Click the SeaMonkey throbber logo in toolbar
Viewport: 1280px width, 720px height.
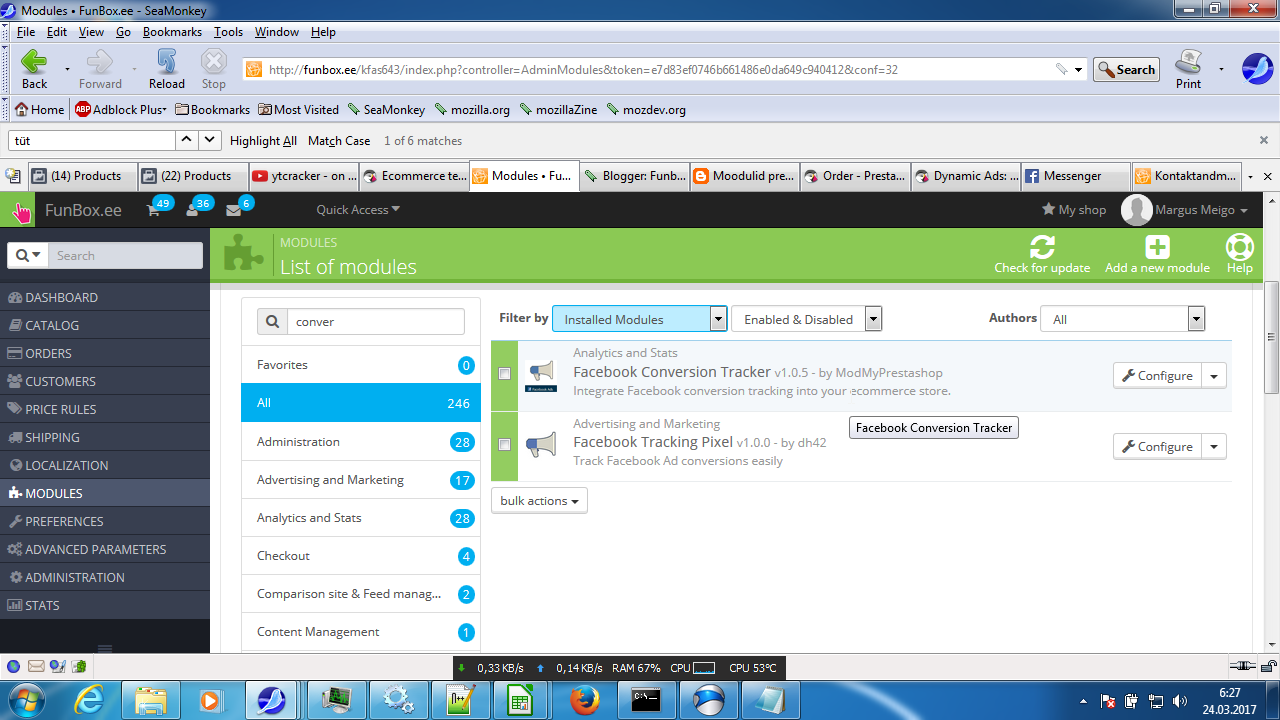click(1257, 68)
